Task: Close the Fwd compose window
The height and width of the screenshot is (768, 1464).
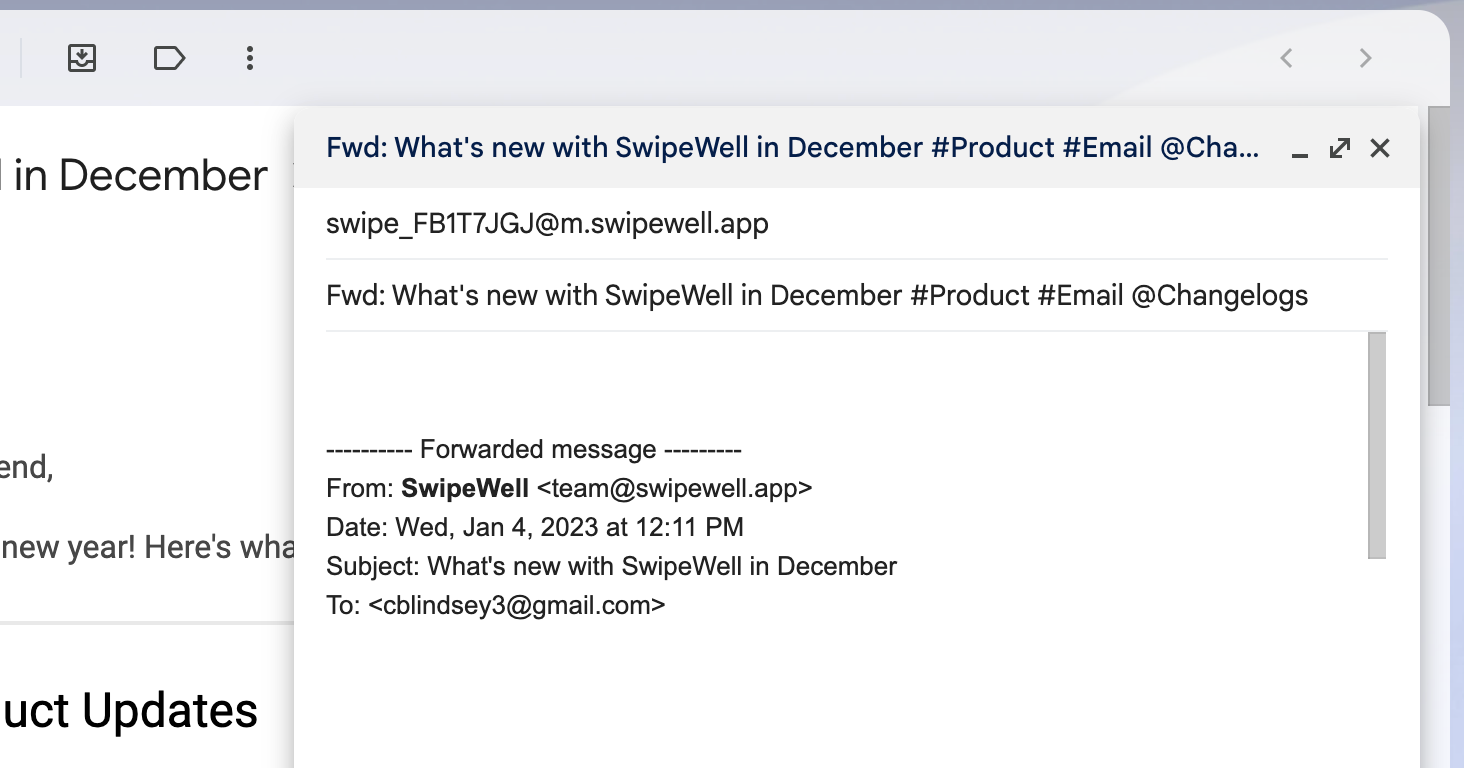Action: [x=1380, y=148]
